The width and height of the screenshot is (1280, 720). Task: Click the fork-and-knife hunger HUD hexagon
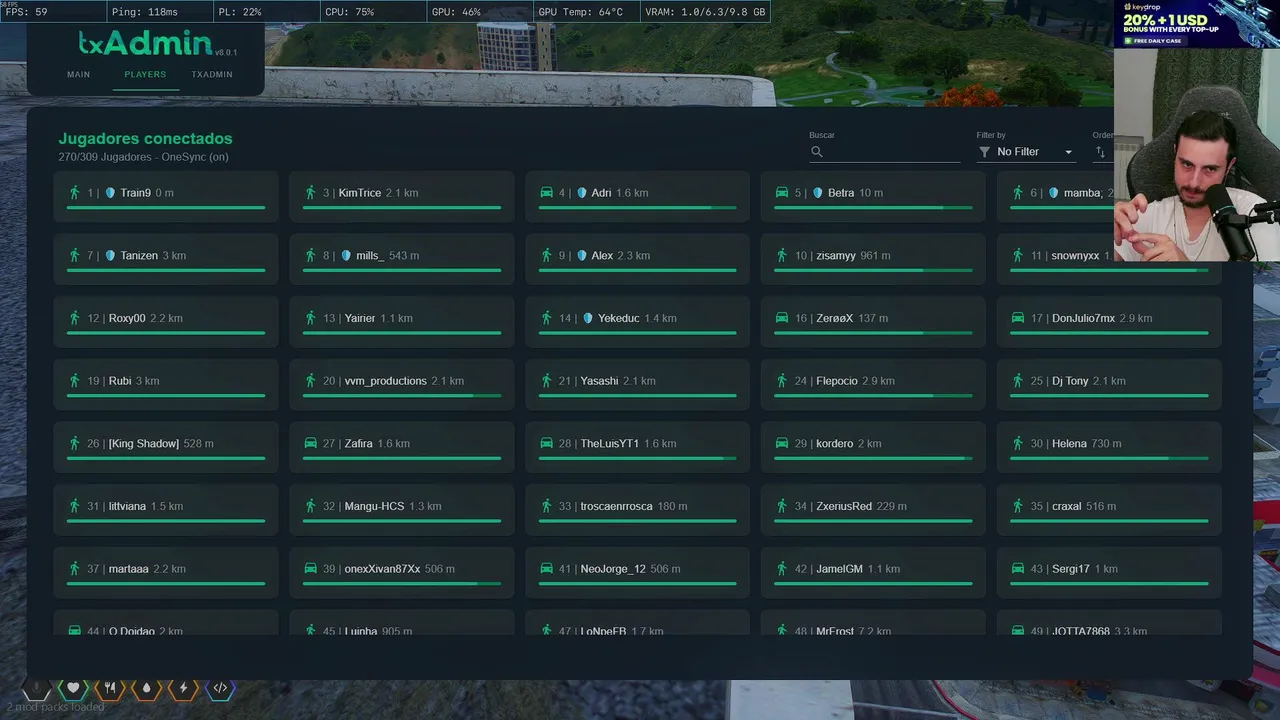(x=110, y=688)
